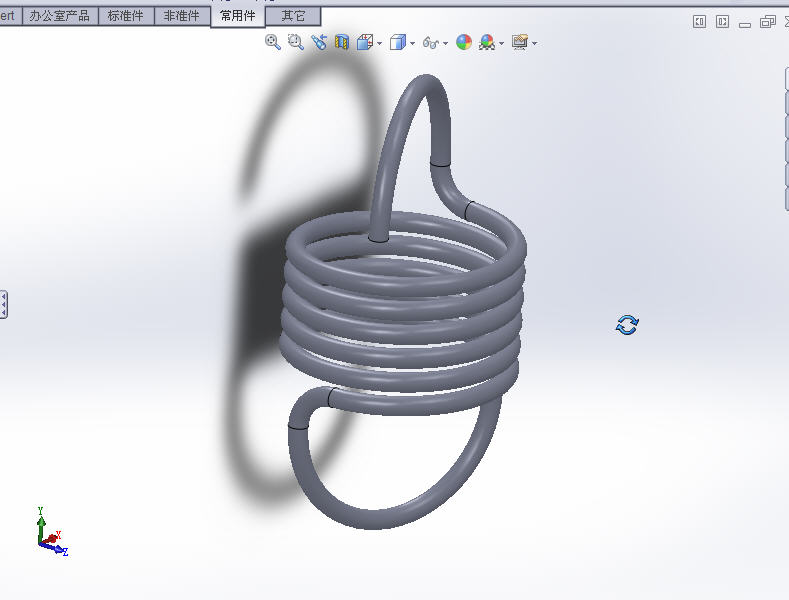Image resolution: width=789 pixels, height=600 pixels.
Task: Activate the Section View tool
Action: 342,42
